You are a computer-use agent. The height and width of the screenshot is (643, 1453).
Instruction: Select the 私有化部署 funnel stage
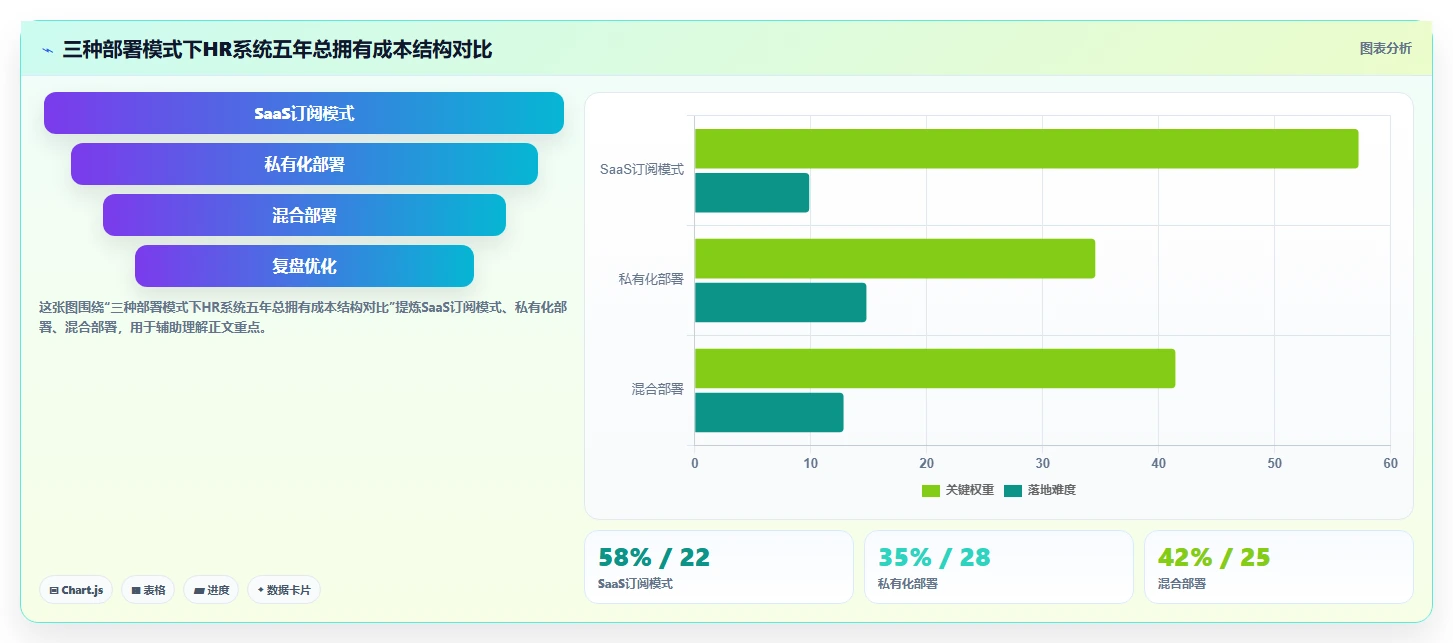click(304, 164)
